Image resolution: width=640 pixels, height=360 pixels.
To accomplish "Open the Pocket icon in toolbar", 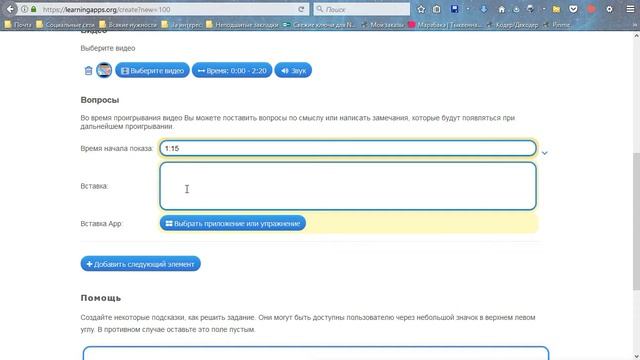I will pos(573,9).
